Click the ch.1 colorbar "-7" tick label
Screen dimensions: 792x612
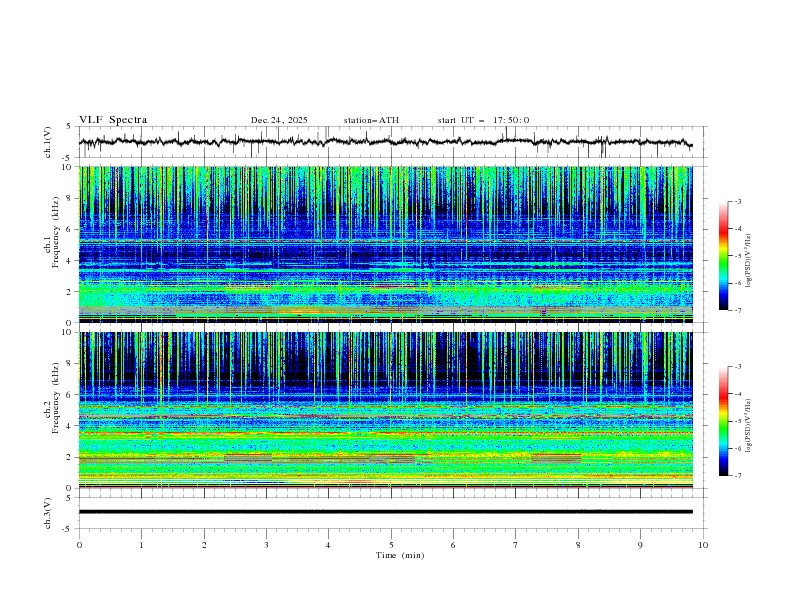738,310
